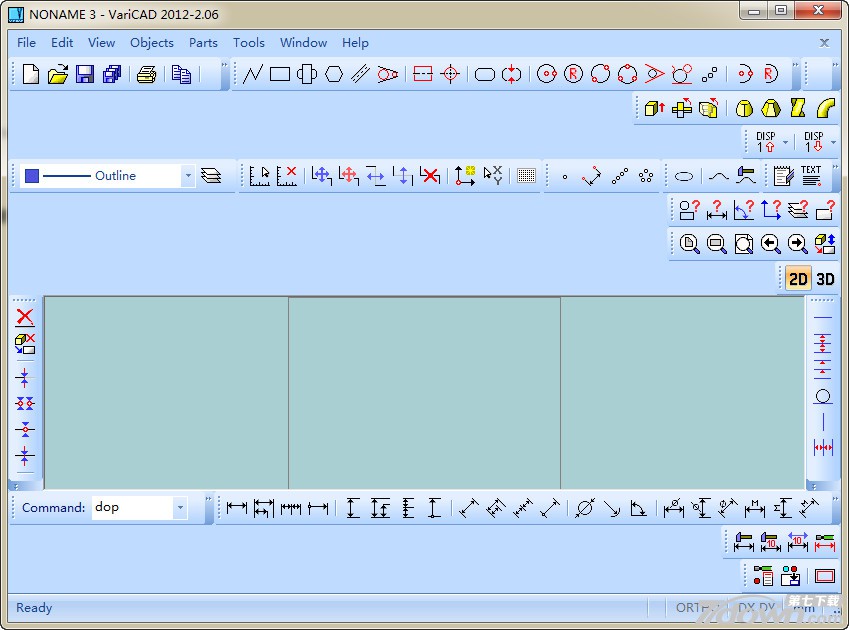Viewport: 849px width, 630px height.
Task: Expand the Outline line style dropdown
Action: pyautogui.click(x=187, y=176)
